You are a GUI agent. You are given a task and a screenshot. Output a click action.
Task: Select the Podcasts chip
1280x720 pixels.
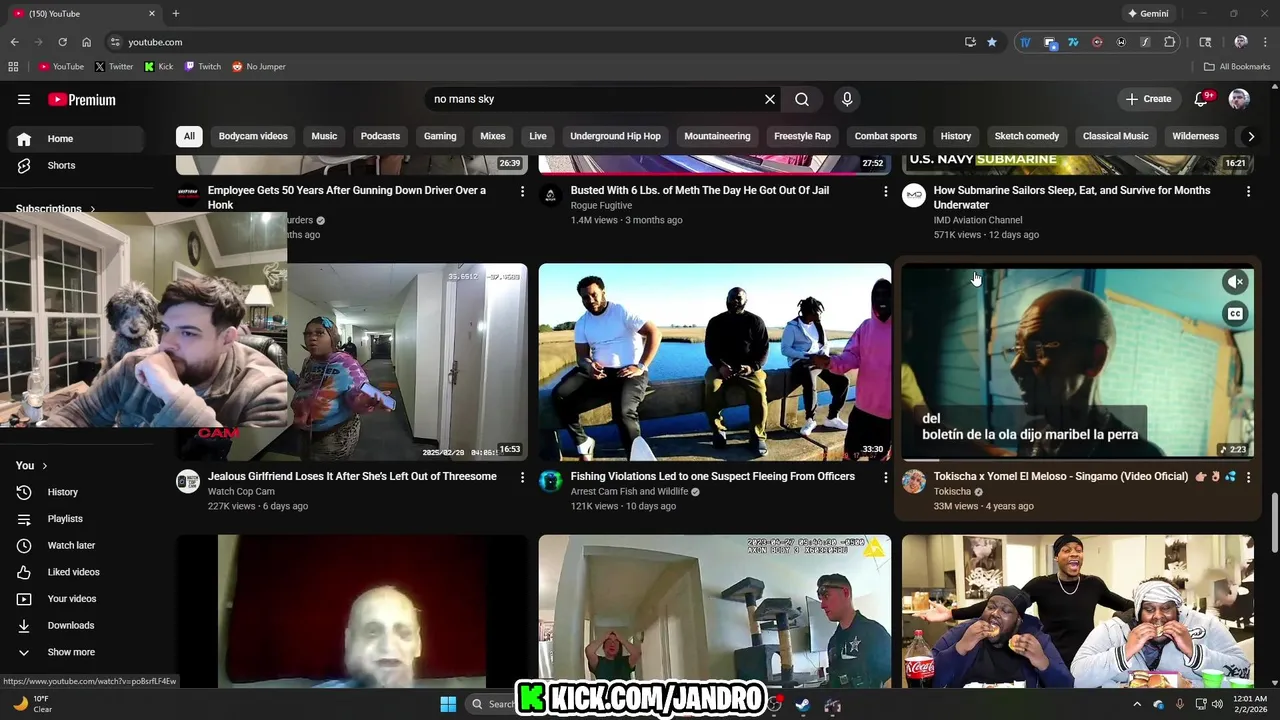coord(380,136)
